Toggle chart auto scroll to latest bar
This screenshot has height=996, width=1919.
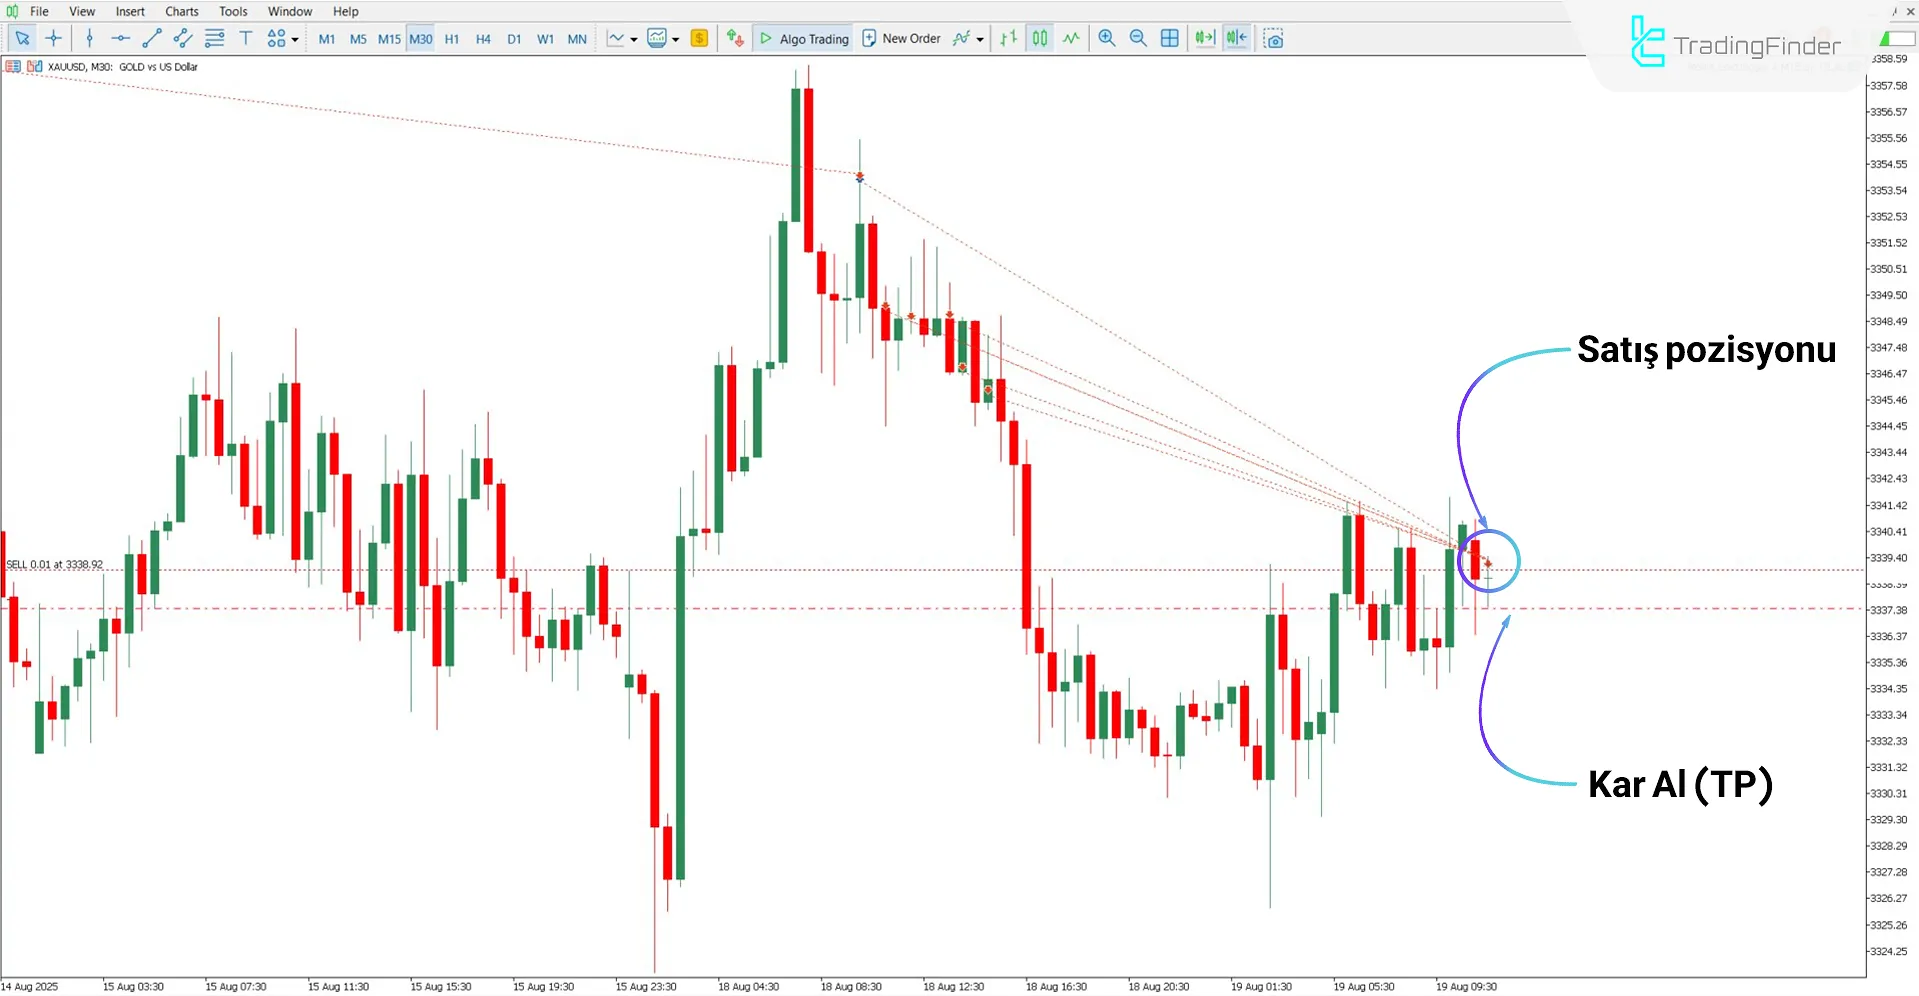1205,38
